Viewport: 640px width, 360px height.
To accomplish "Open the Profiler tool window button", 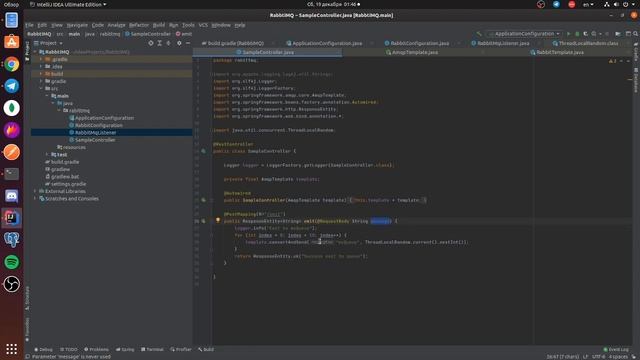I will click(x=181, y=349).
